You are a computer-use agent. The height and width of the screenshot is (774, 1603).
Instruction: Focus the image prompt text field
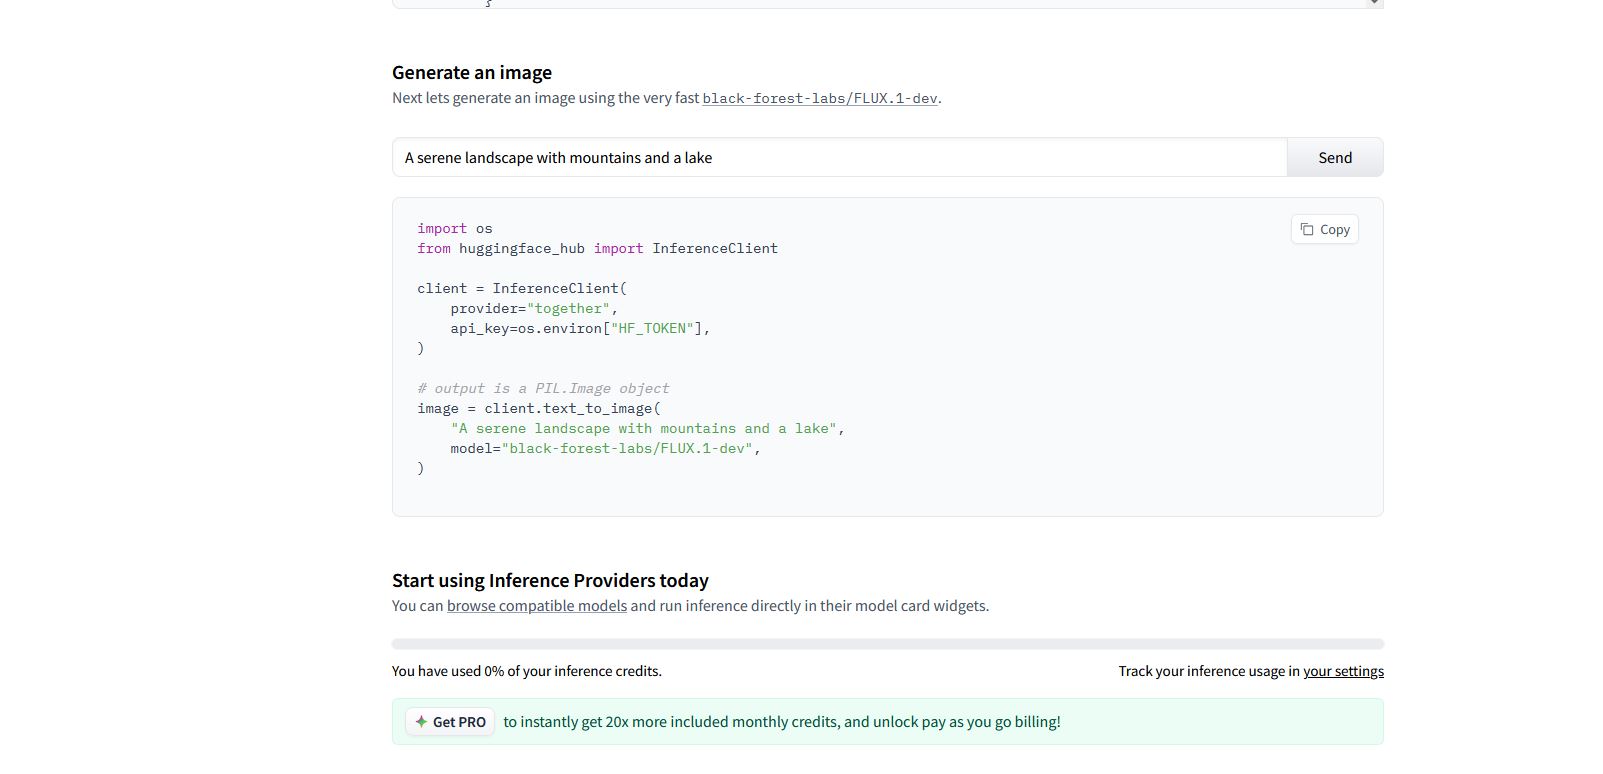(839, 158)
